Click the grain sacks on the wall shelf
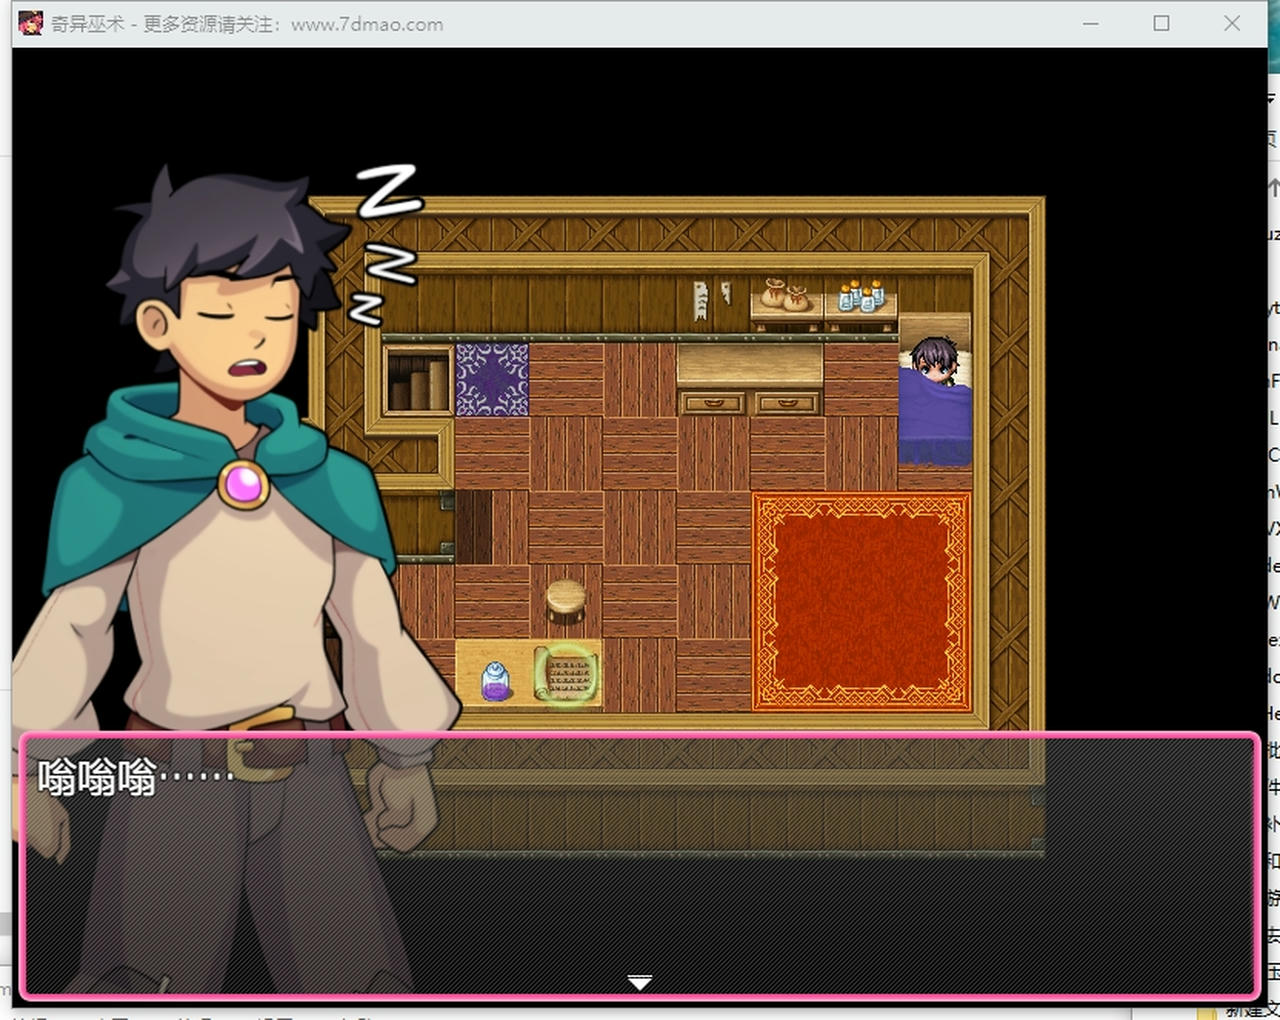This screenshot has width=1280, height=1020. 784,294
